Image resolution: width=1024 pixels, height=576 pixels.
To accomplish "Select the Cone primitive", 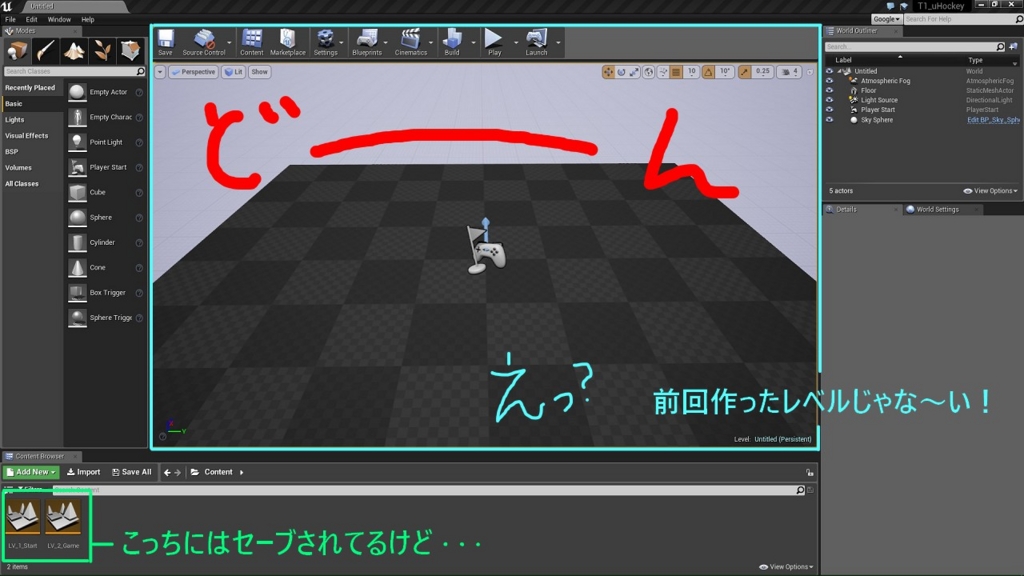I will pos(105,268).
